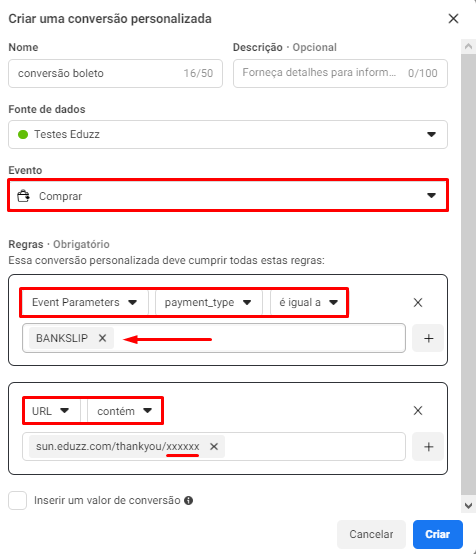Open the payment_type parameter dropdown
Screen dimensions: 476x554
point(208,302)
